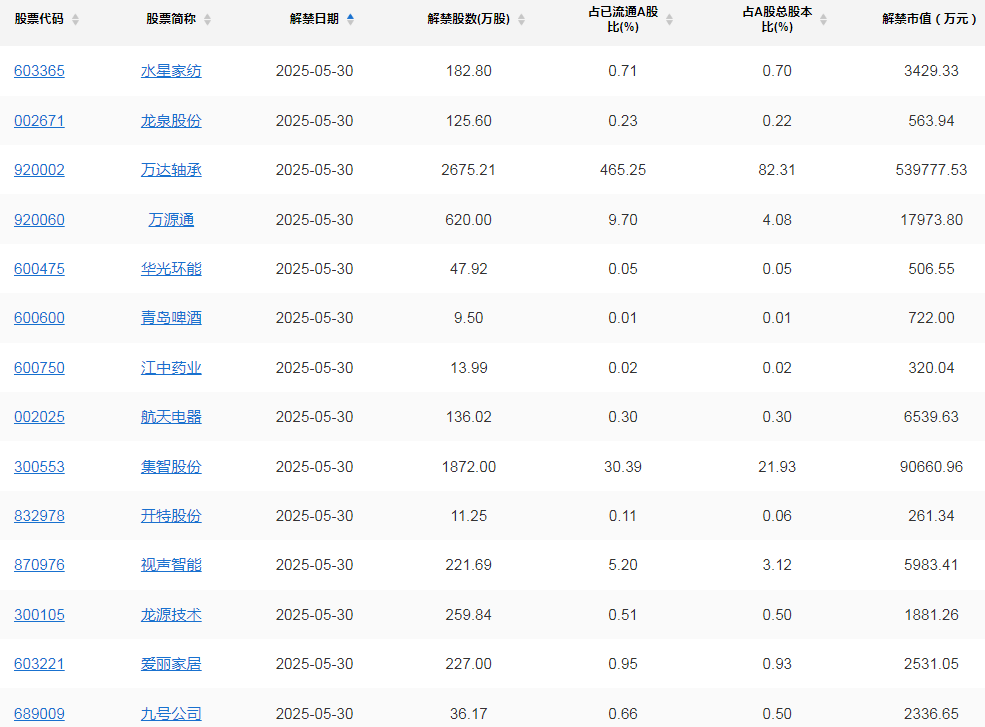This screenshot has height=727, width=985.
Task: Click the 6539.63 market value
Action: pyautogui.click(x=931, y=417)
